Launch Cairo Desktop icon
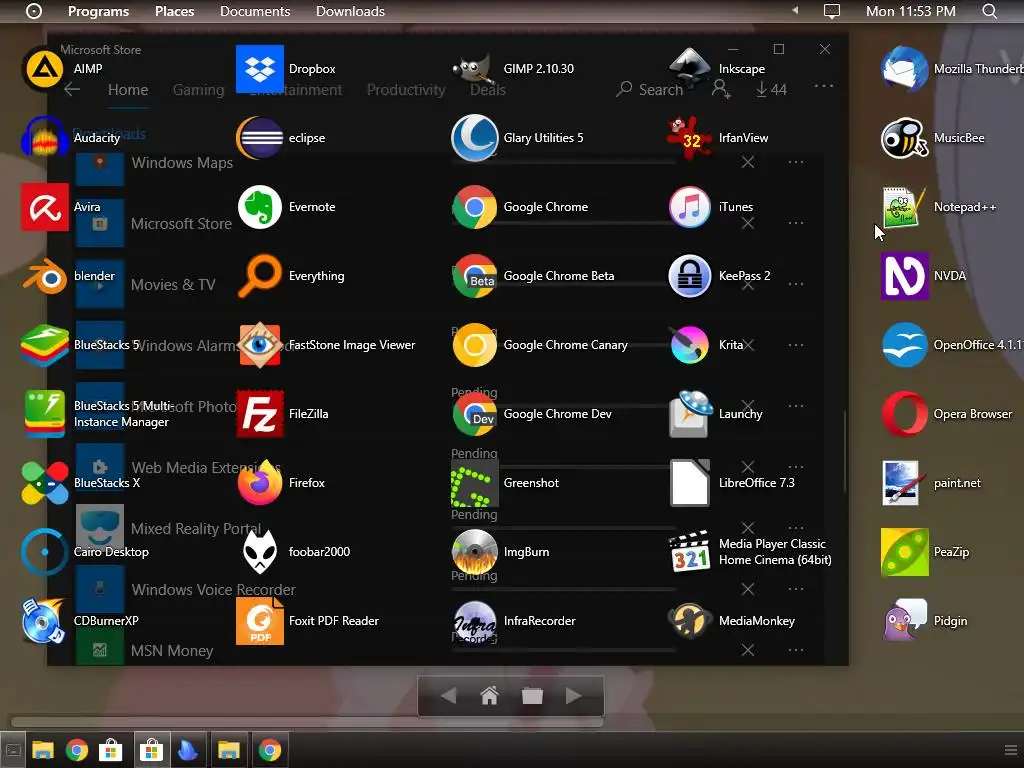1024x768 pixels. tap(44, 552)
